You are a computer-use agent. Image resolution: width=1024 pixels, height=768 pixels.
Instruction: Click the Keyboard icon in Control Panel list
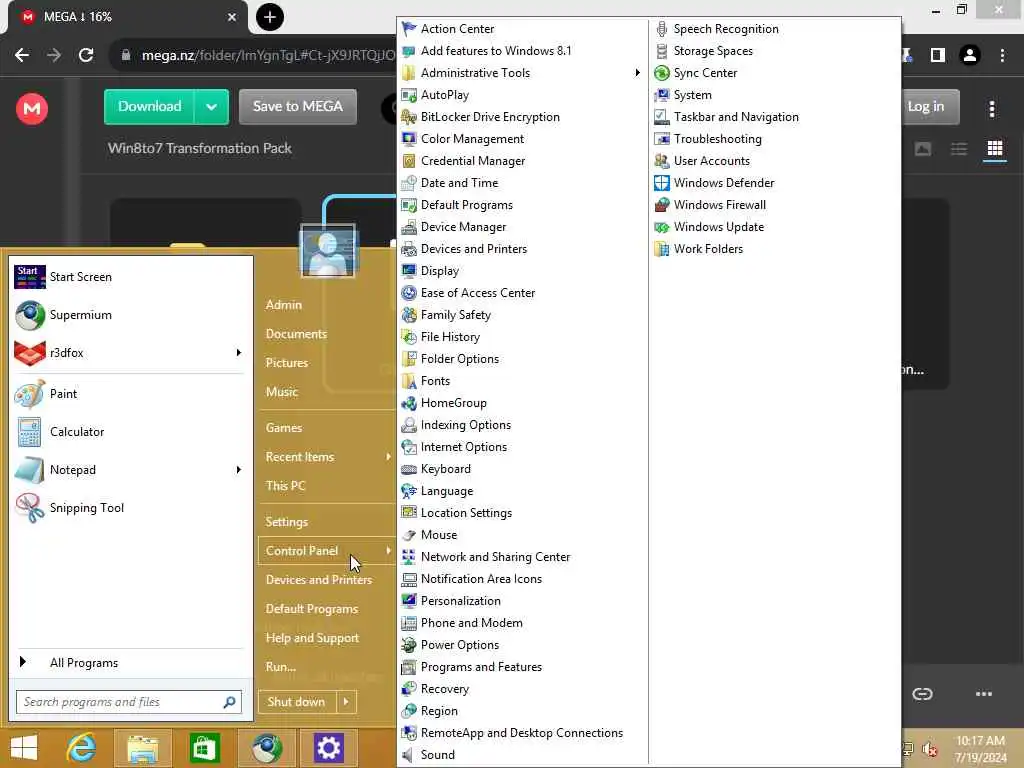pos(409,469)
